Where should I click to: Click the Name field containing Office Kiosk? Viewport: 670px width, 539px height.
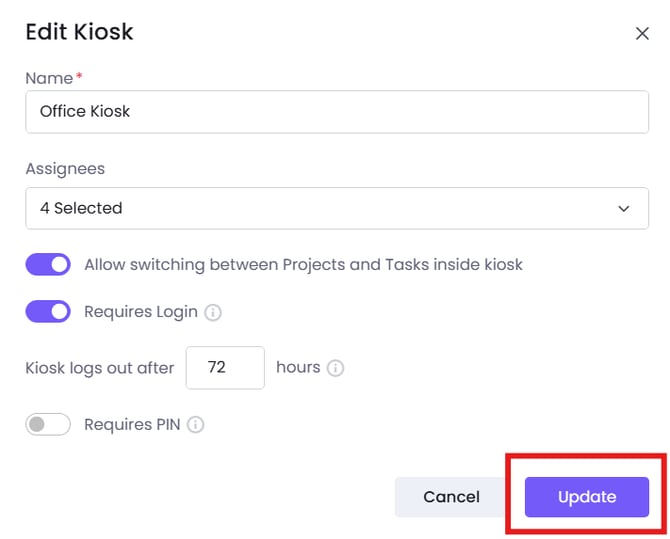coord(336,111)
